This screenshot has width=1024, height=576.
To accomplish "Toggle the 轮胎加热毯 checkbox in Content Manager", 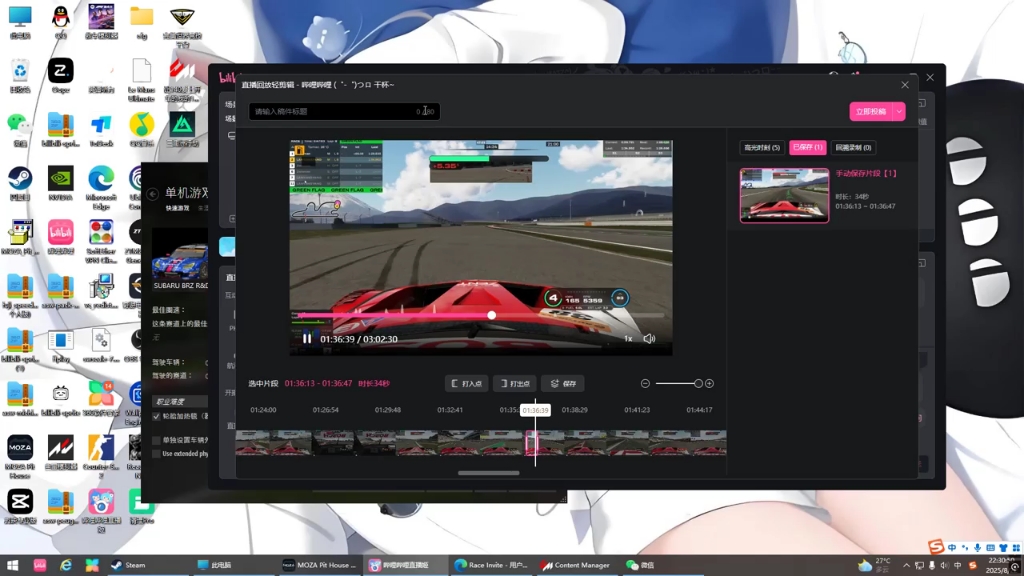I will click(156, 416).
